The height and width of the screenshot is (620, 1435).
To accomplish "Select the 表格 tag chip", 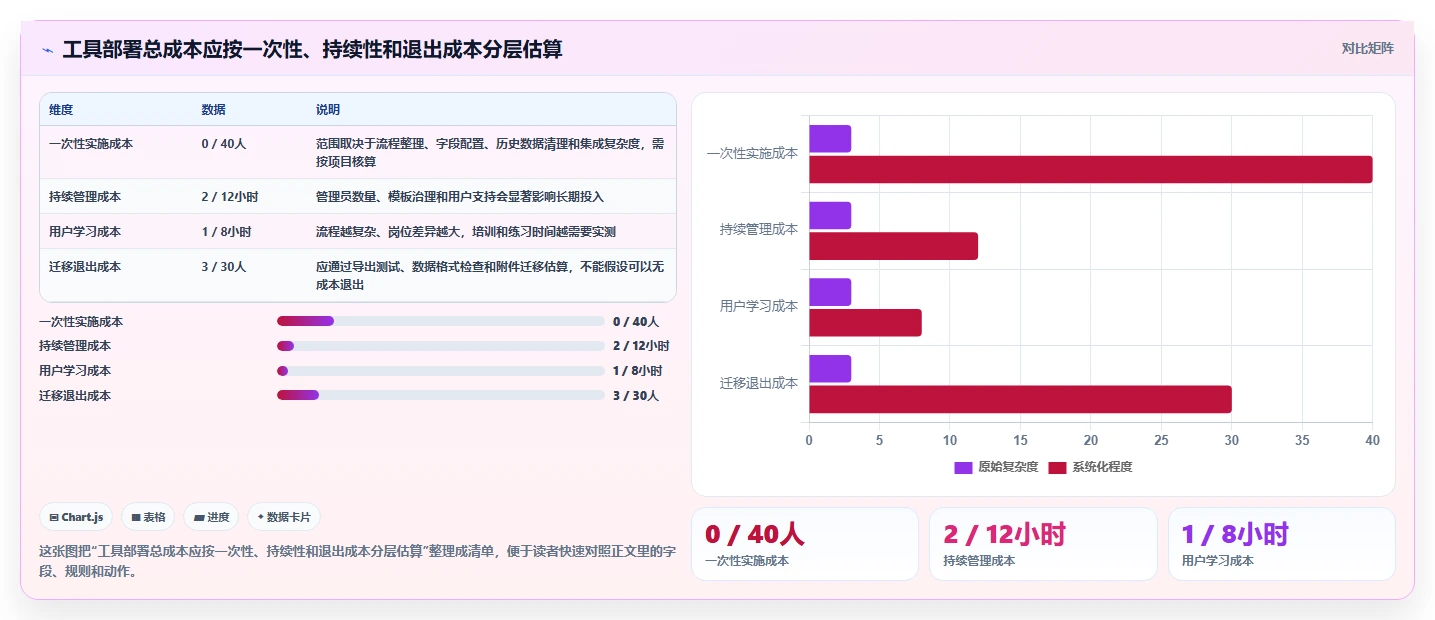I will click(148, 517).
